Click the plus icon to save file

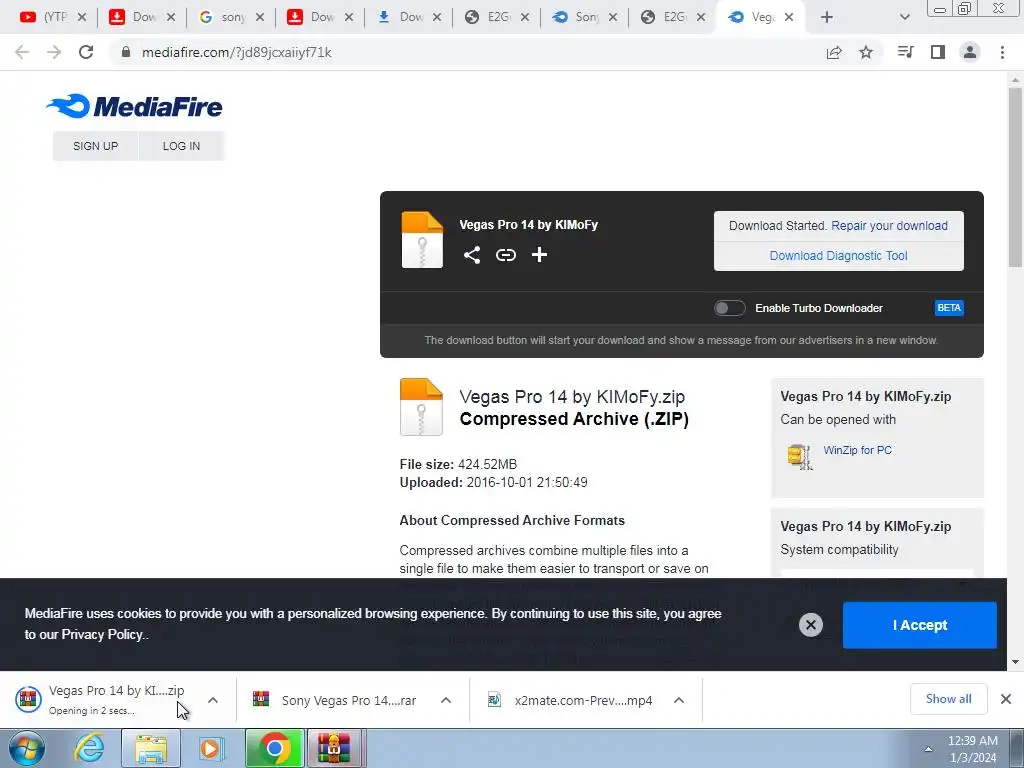tap(539, 255)
